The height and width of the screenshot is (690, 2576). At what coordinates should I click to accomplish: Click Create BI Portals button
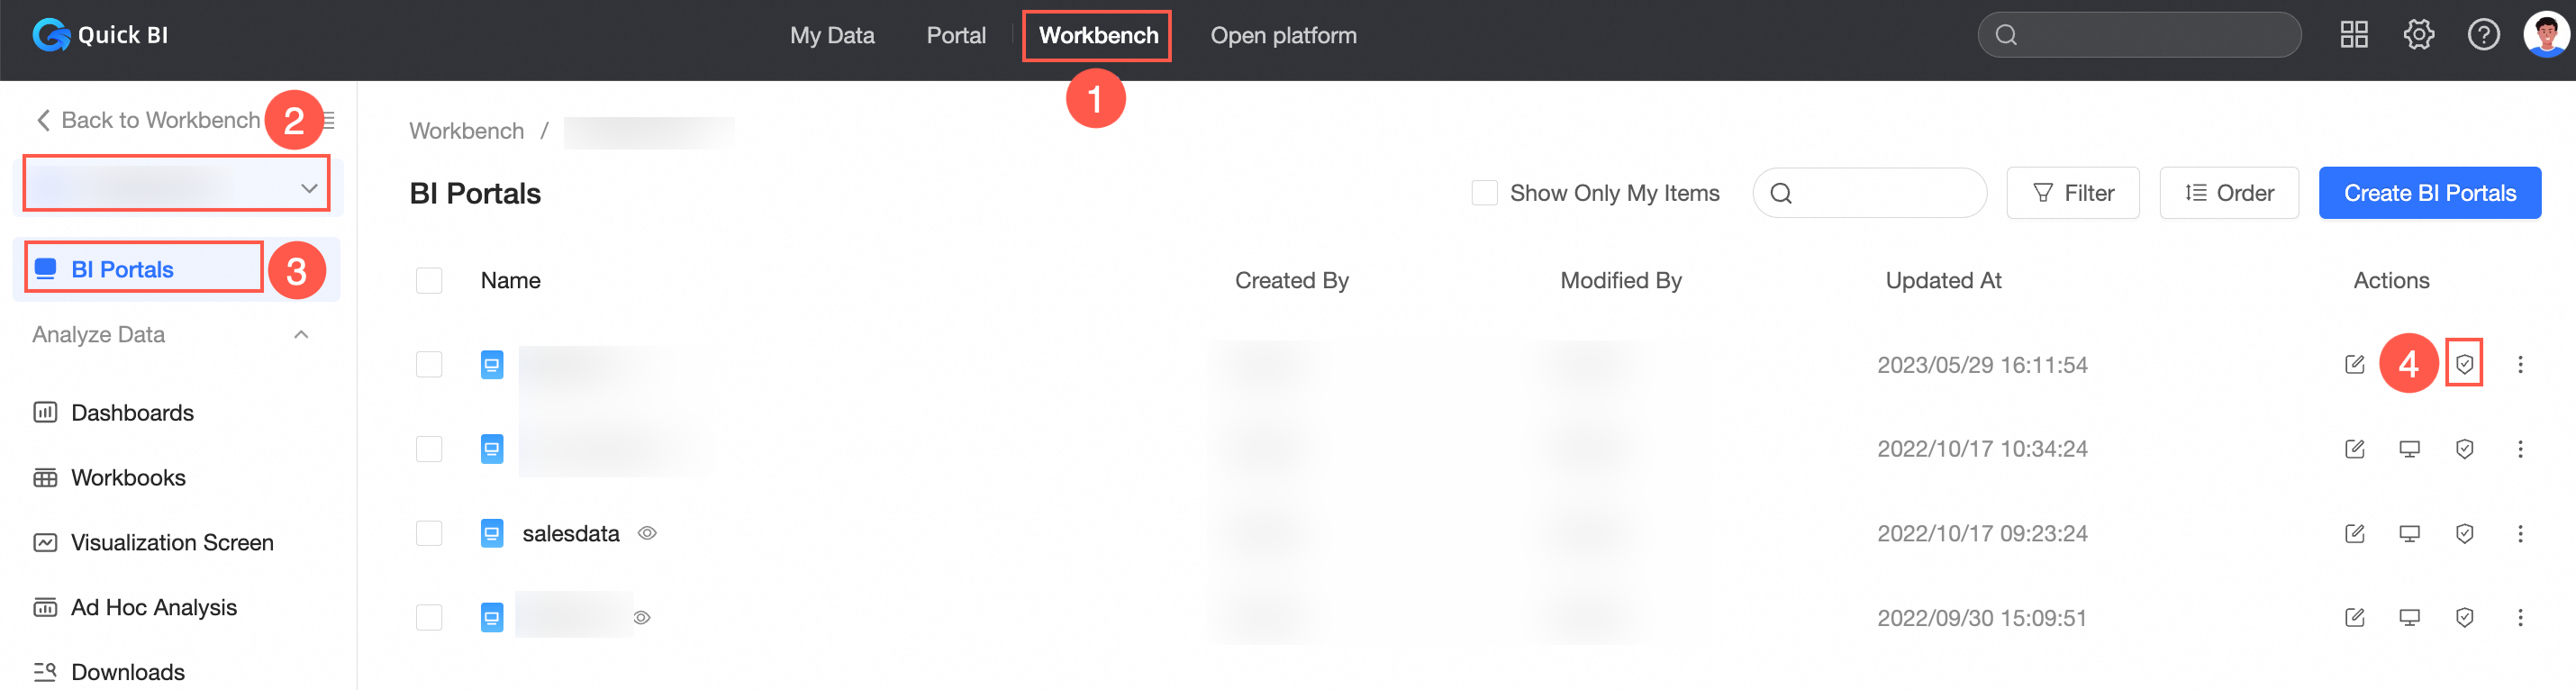tap(2429, 193)
